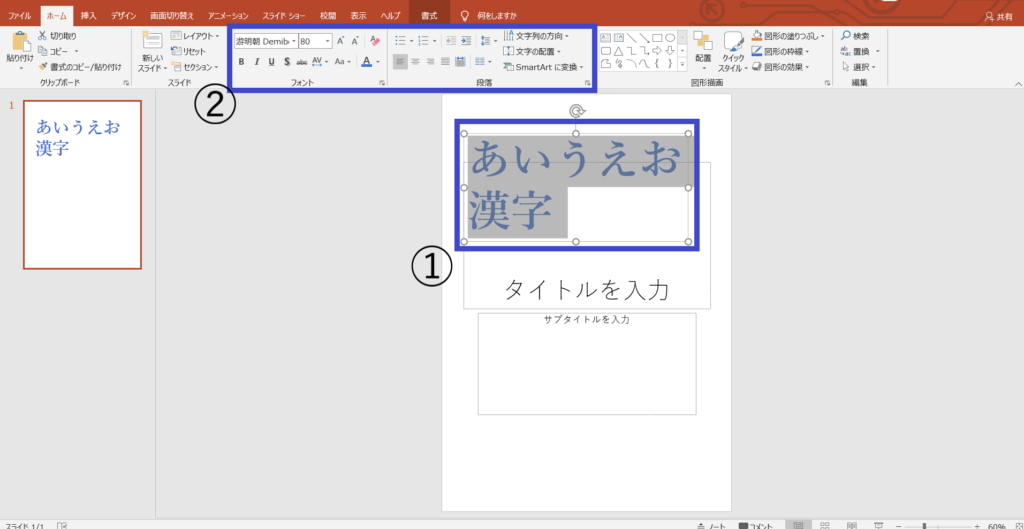The image size is (1024, 529).
Task: Cut selection with 切り取り
Action: pyautogui.click(x=57, y=35)
